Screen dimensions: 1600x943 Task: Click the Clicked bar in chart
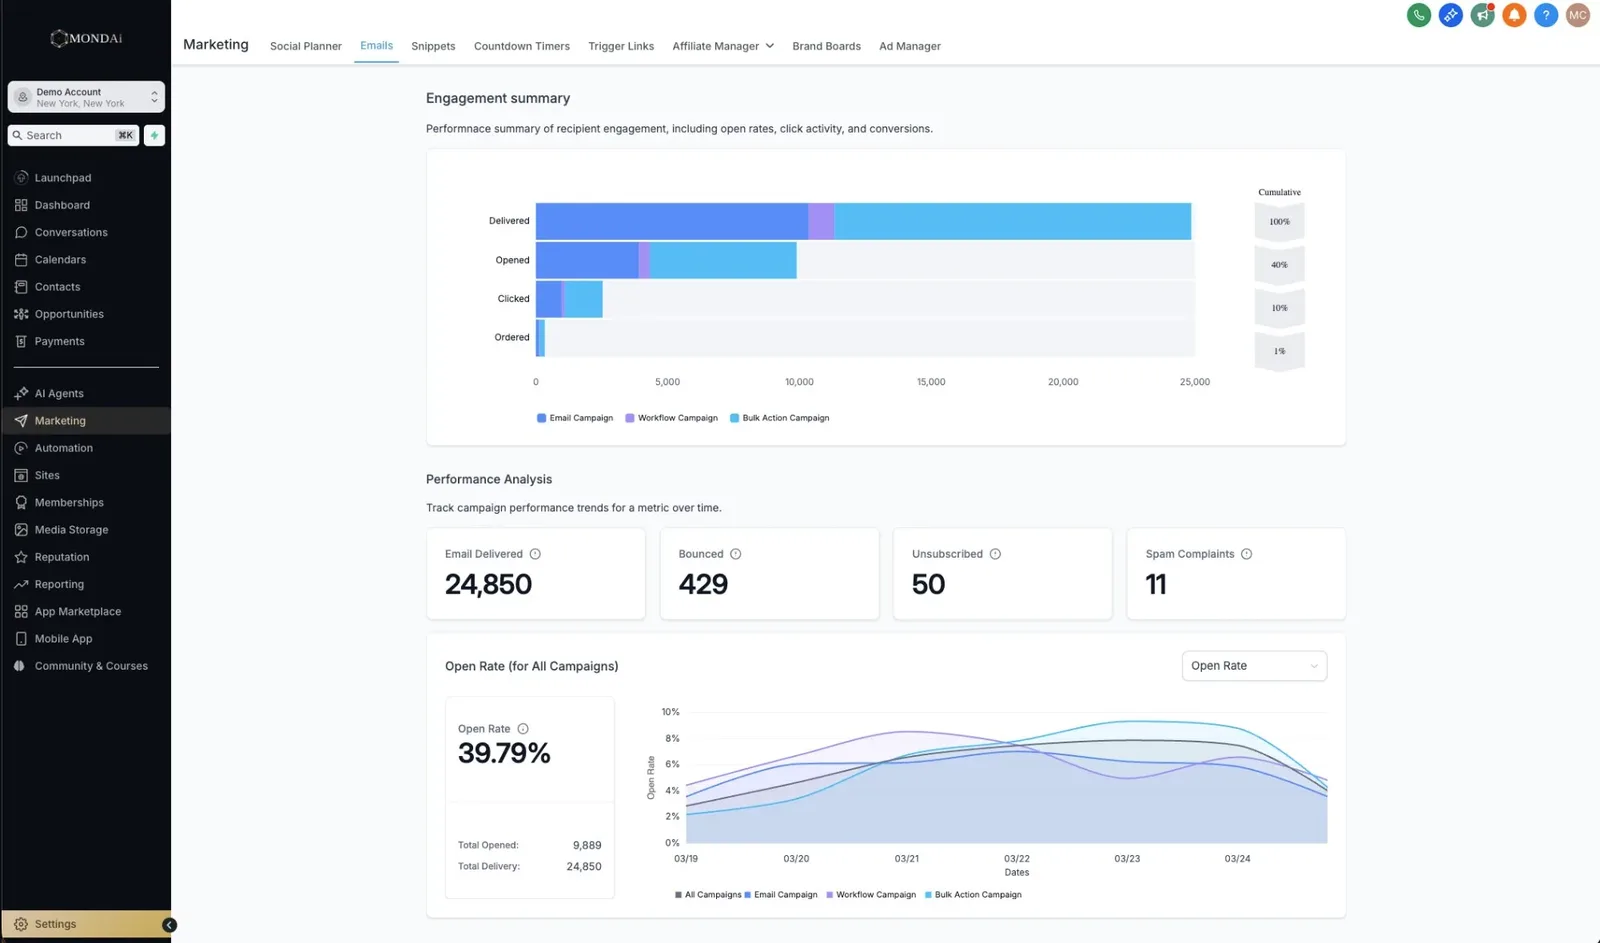[x=569, y=299]
